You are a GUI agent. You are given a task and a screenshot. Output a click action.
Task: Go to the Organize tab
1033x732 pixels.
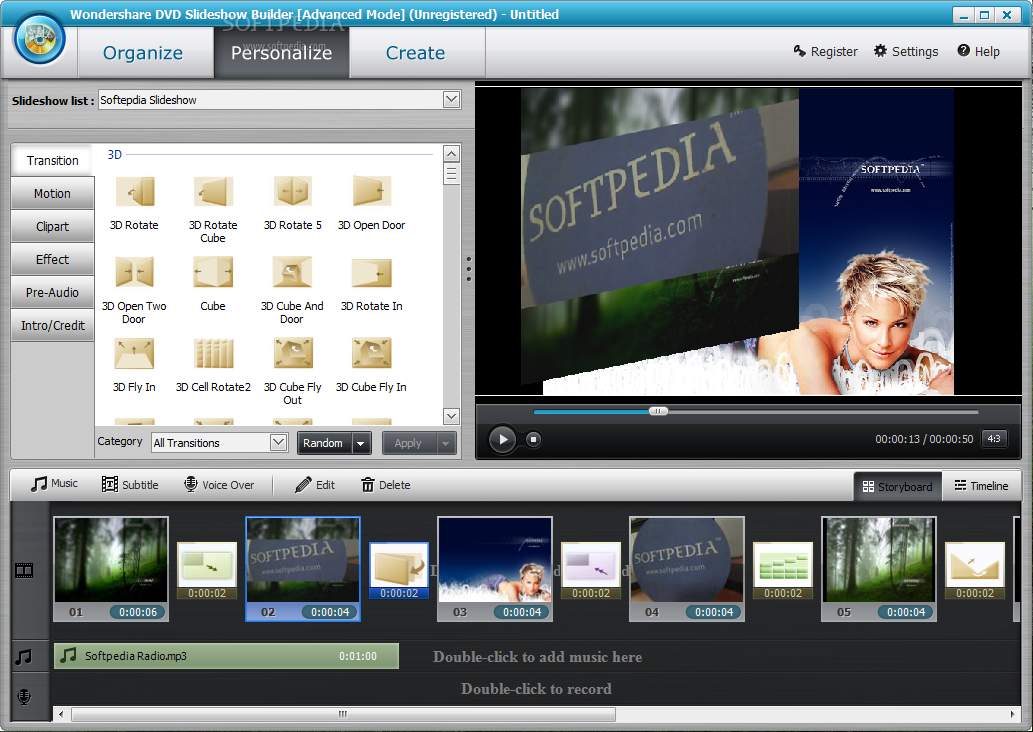[x=143, y=53]
